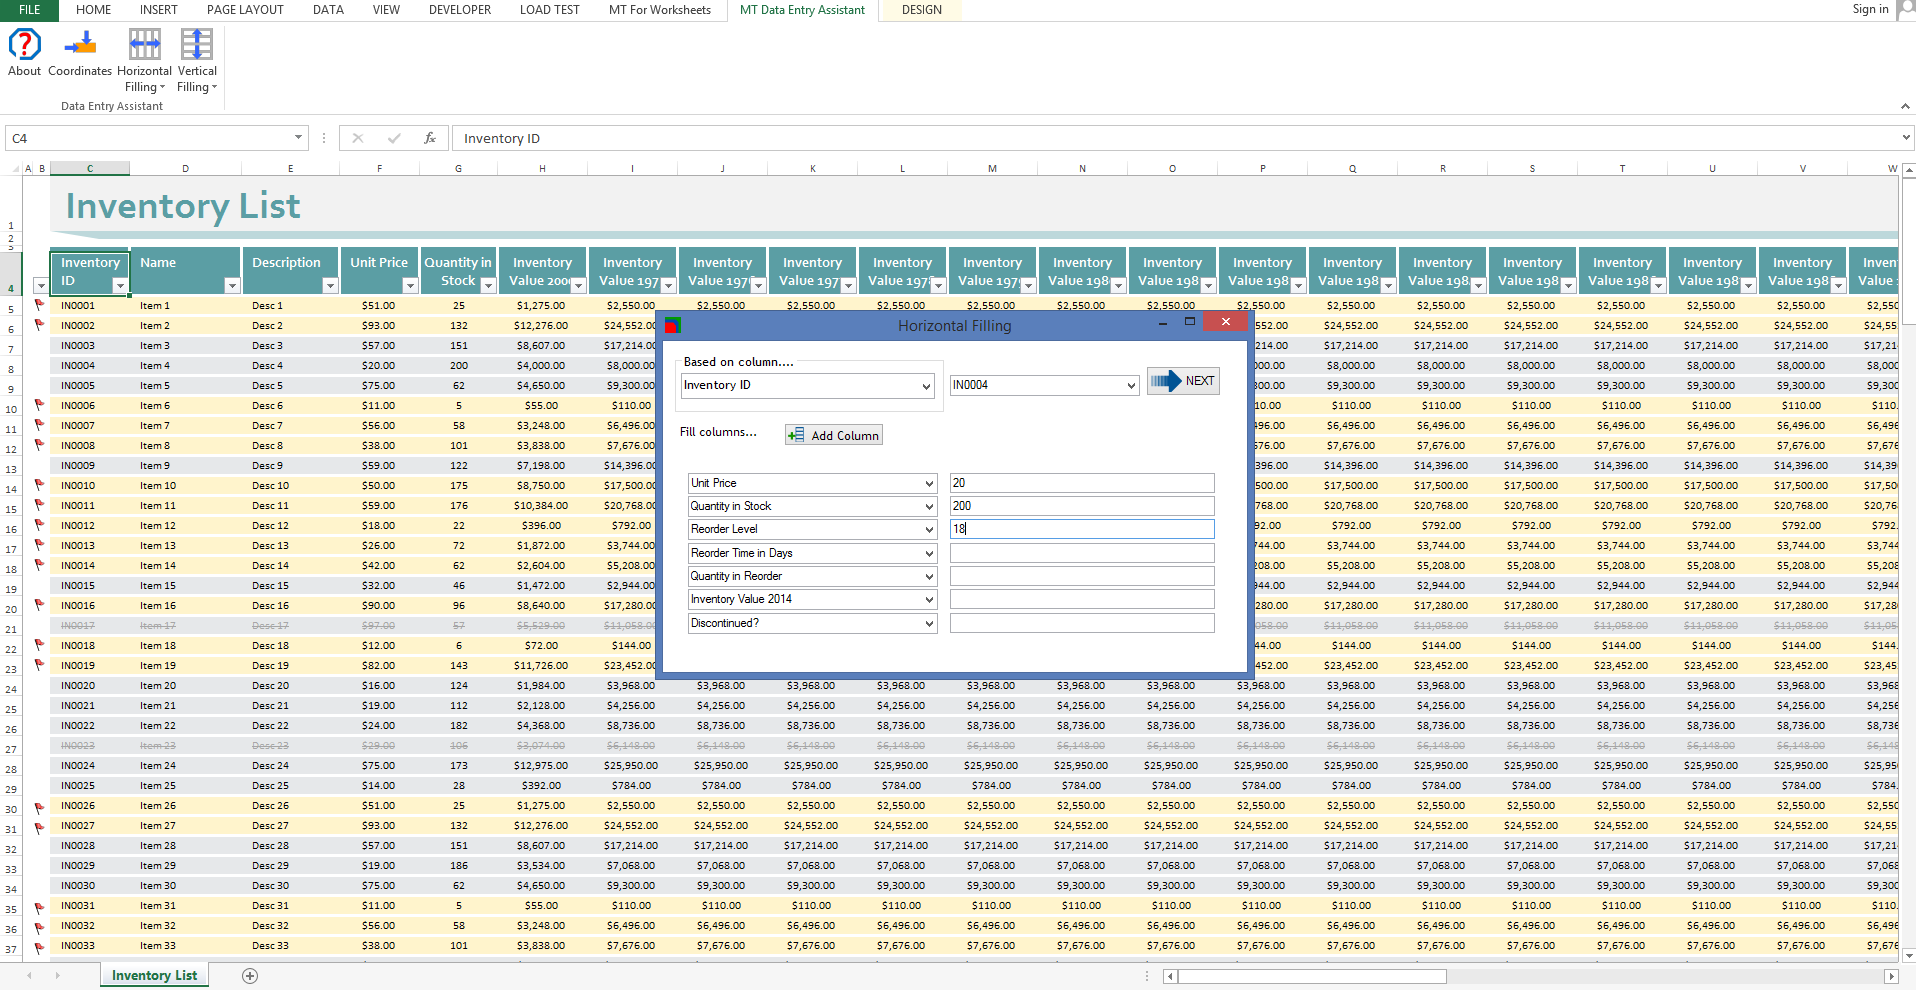Expand the formula bar

[x=1906, y=138]
